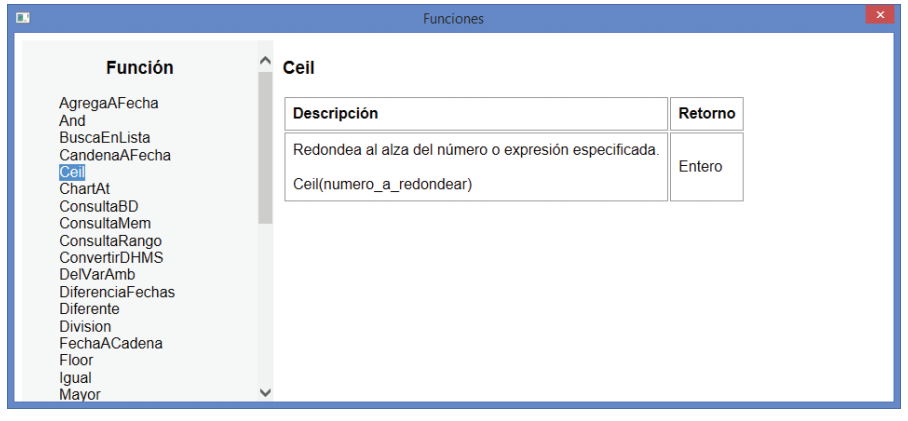Open the Division function entry
908x421 pixels.
coord(85,326)
